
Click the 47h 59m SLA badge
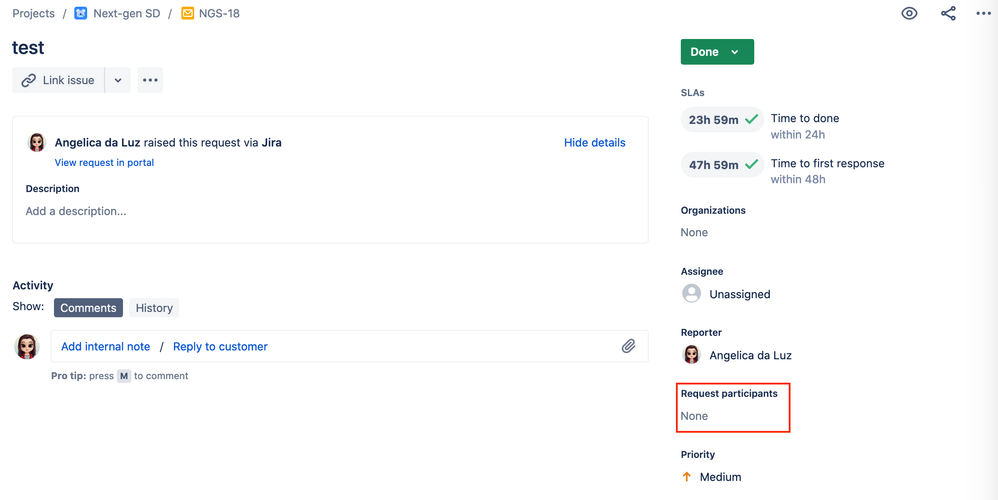pyautogui.click(x=722, y=164)
